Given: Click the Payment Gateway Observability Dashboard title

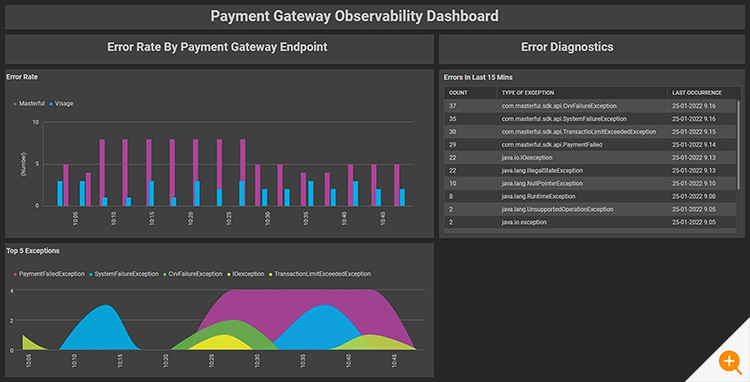Looking at the screenshot, I should point(354,16).
